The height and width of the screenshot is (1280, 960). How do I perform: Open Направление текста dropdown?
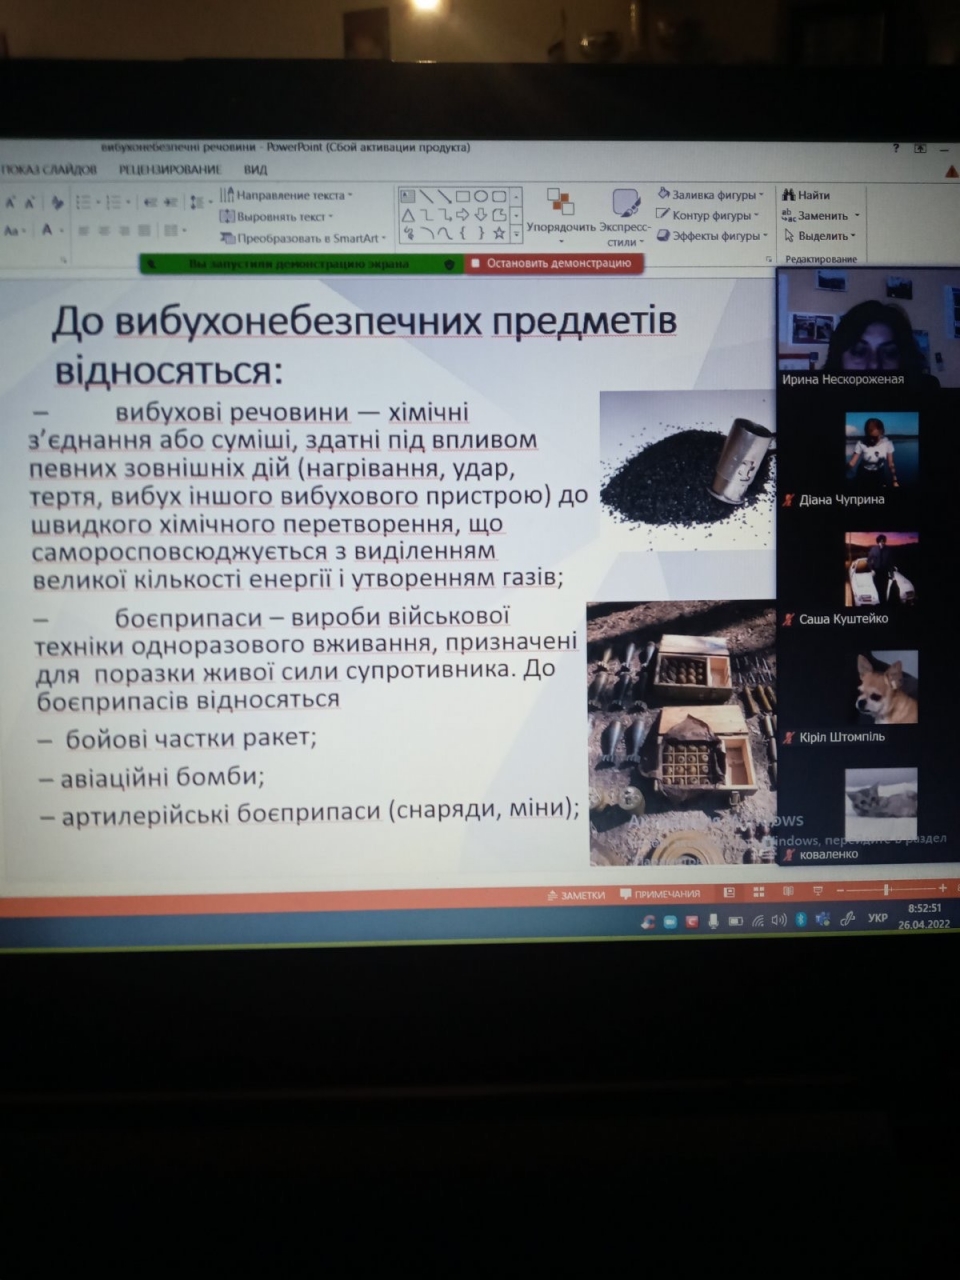285,195
